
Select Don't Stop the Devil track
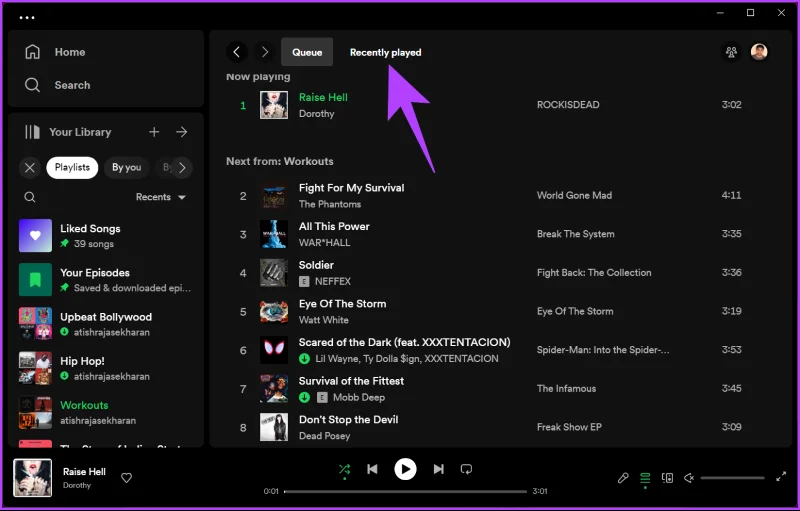348,420
